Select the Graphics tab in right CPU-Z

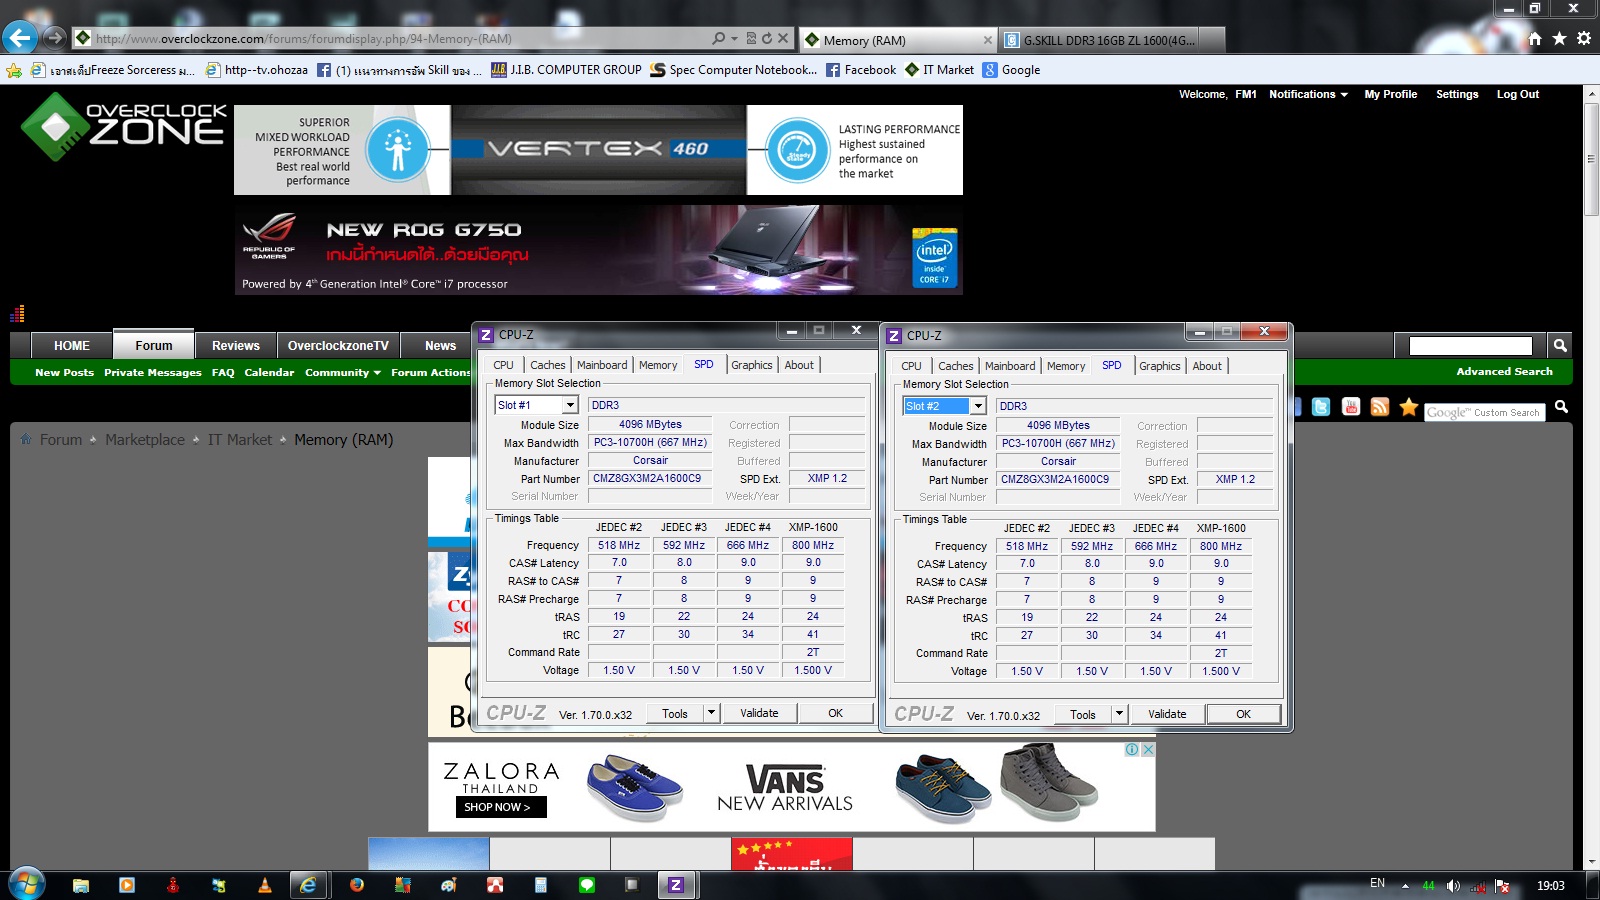[1160, 366]
